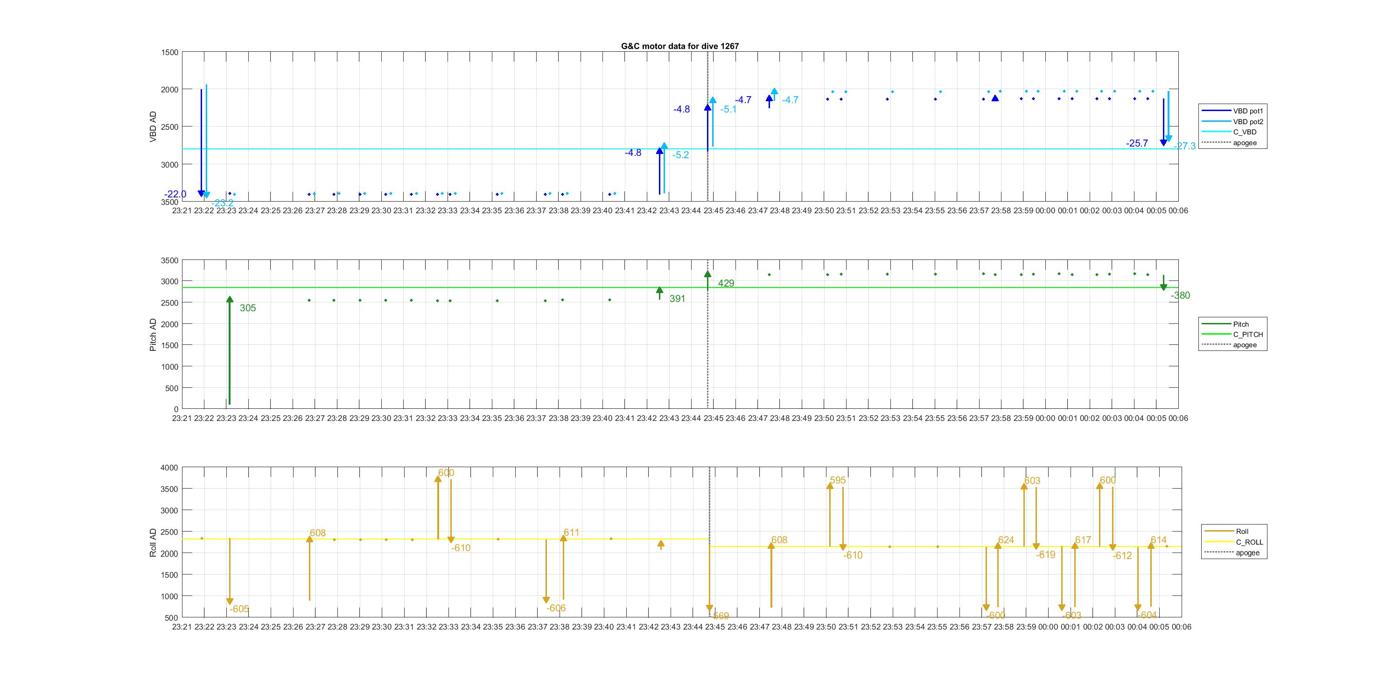Click the "-22.0" VBD value label

click(x=176, y=194)
